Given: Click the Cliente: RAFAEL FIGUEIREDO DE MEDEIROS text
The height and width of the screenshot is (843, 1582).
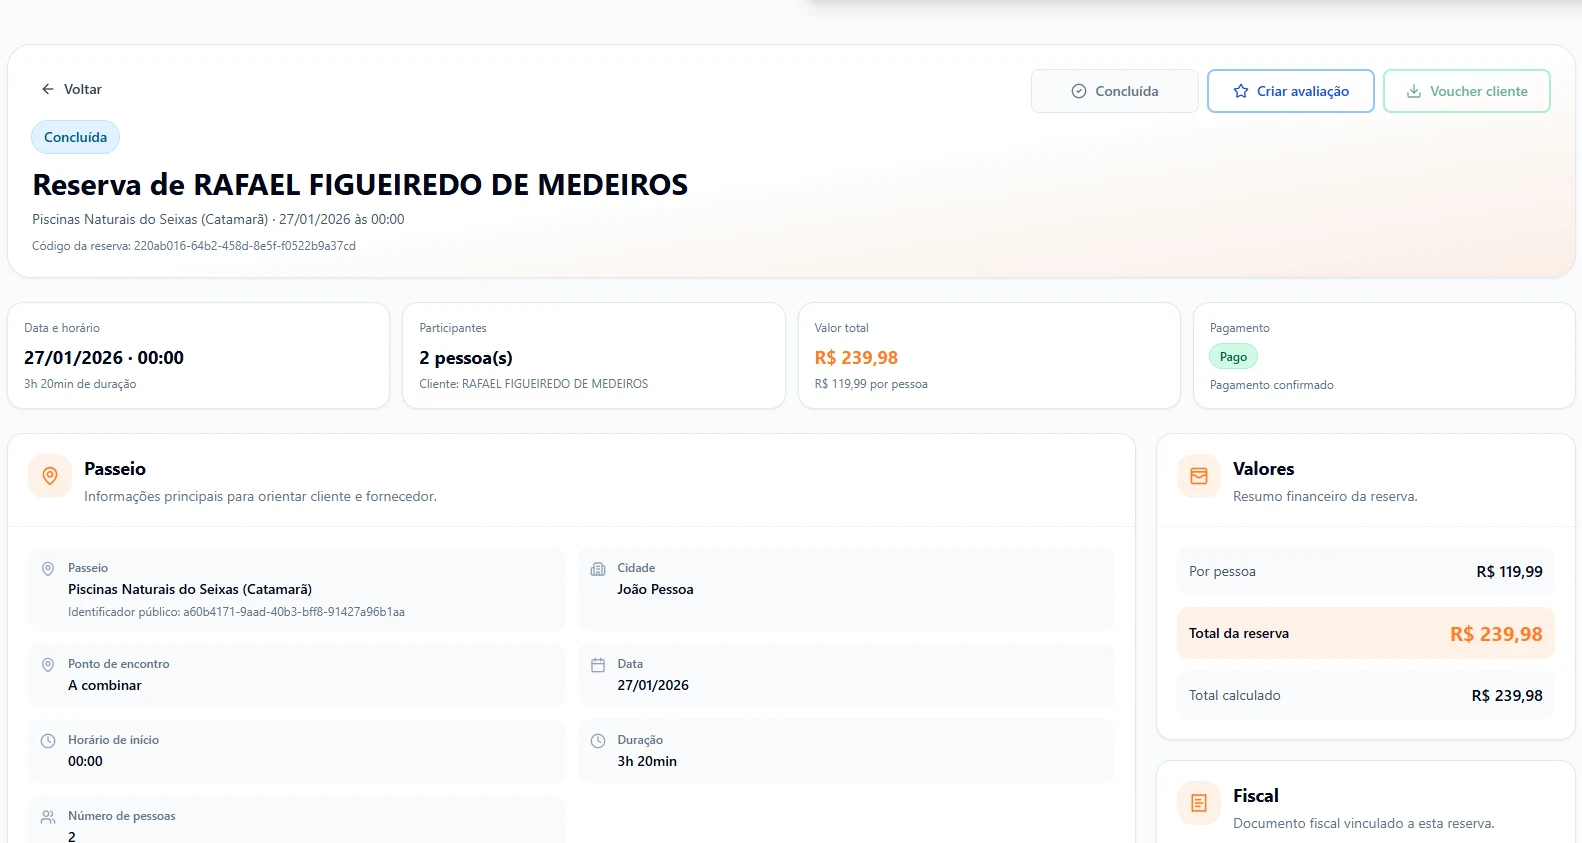Looking at the screenshot, I should coord(534,384).
